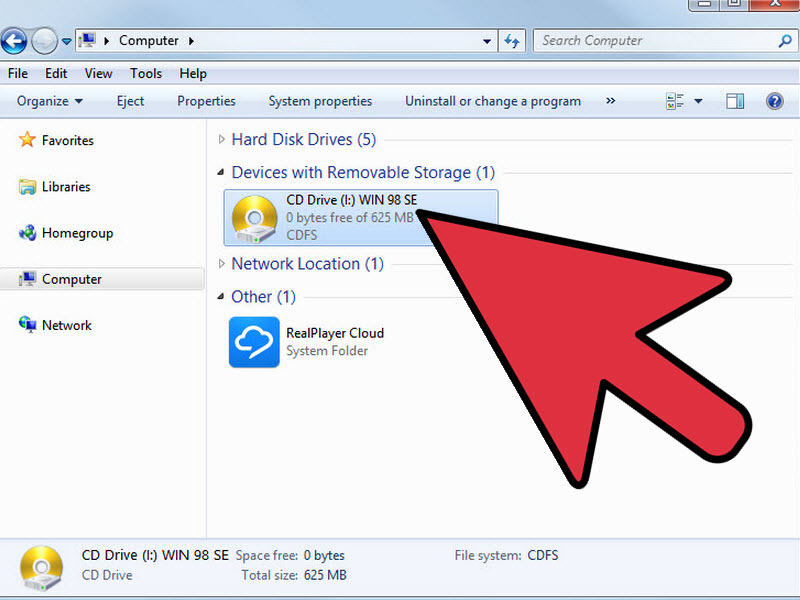This screenshot has height=600, width=800.
Task: Click the magnifier search icon
Action: (785, 41)
